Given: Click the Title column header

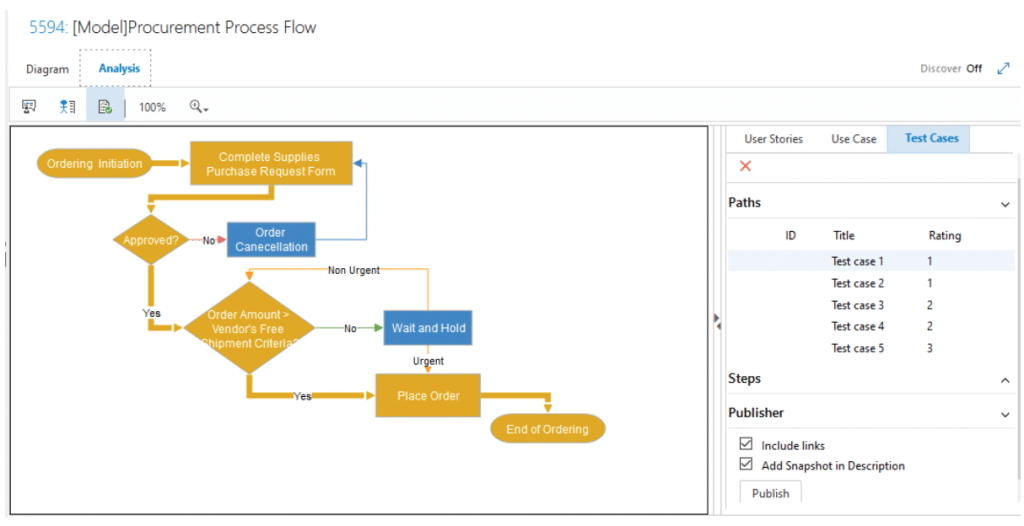Looking at the screenshot, I should coord(844,235).
